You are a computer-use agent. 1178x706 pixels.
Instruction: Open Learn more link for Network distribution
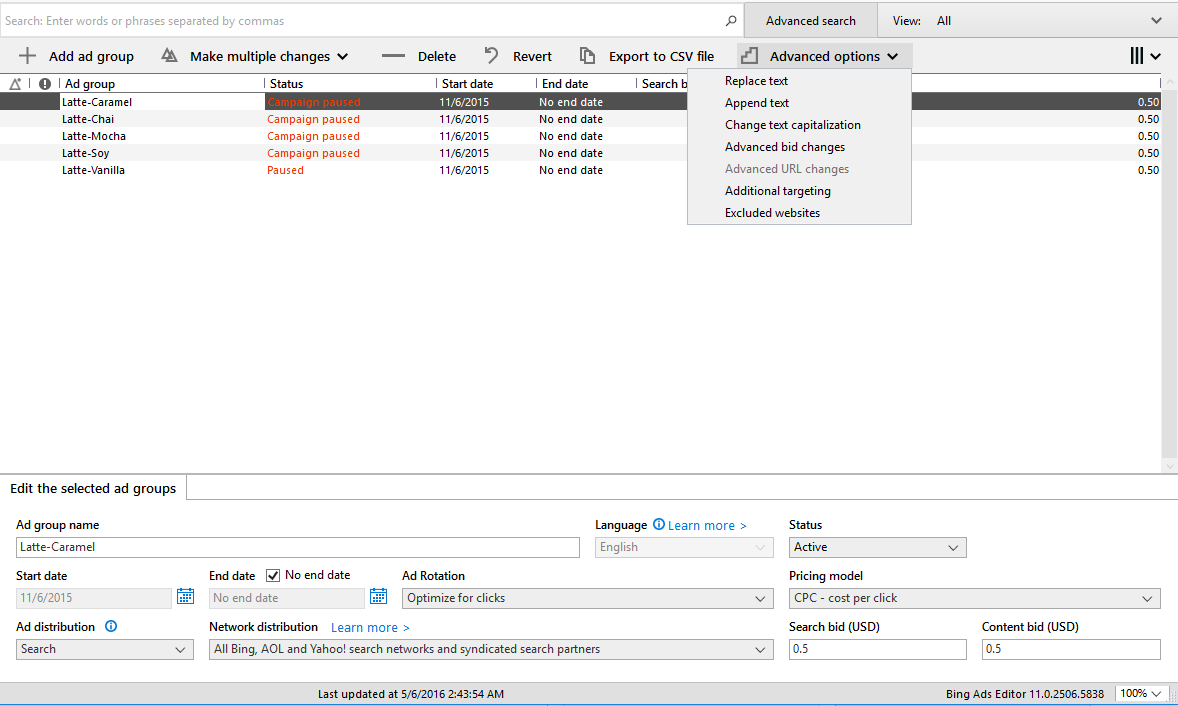(370, 627)
